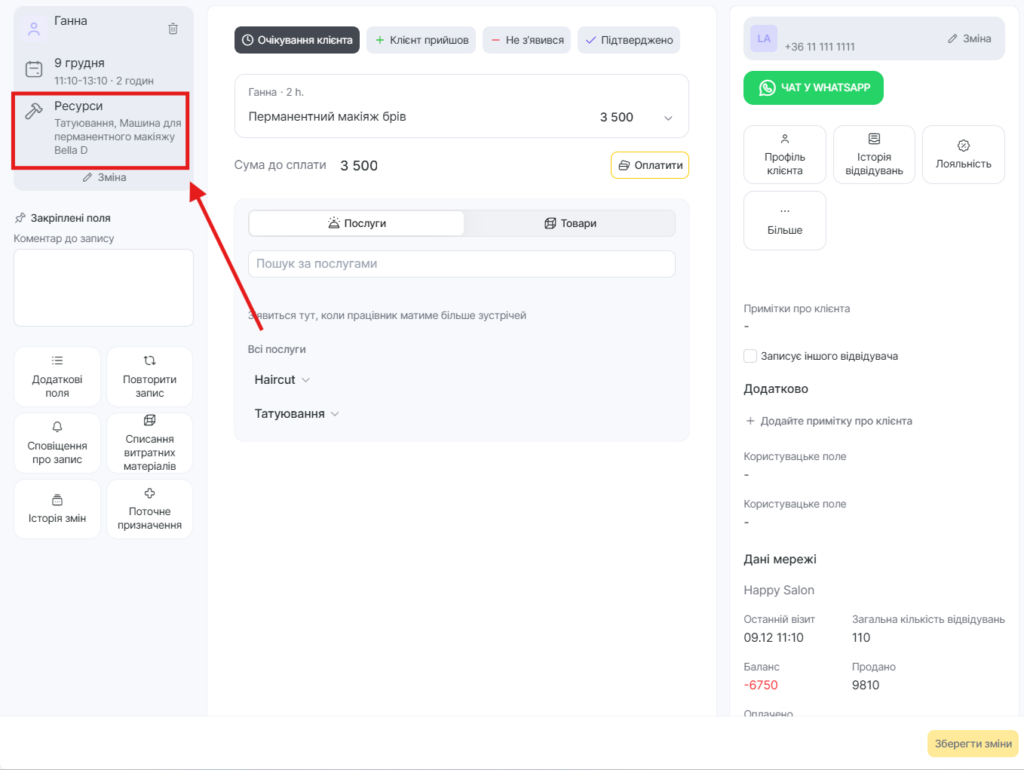Image resolution: width=1024 pixels, height=770 pixels.
Task: Open the Профіль клієнта icon button
Action: [784, 154]
